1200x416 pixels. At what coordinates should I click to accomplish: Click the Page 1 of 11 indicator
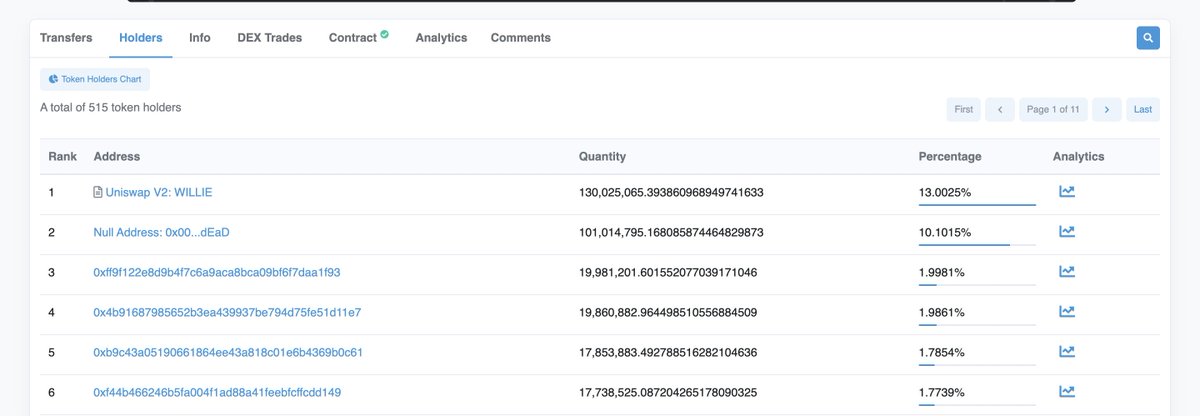1053,110
